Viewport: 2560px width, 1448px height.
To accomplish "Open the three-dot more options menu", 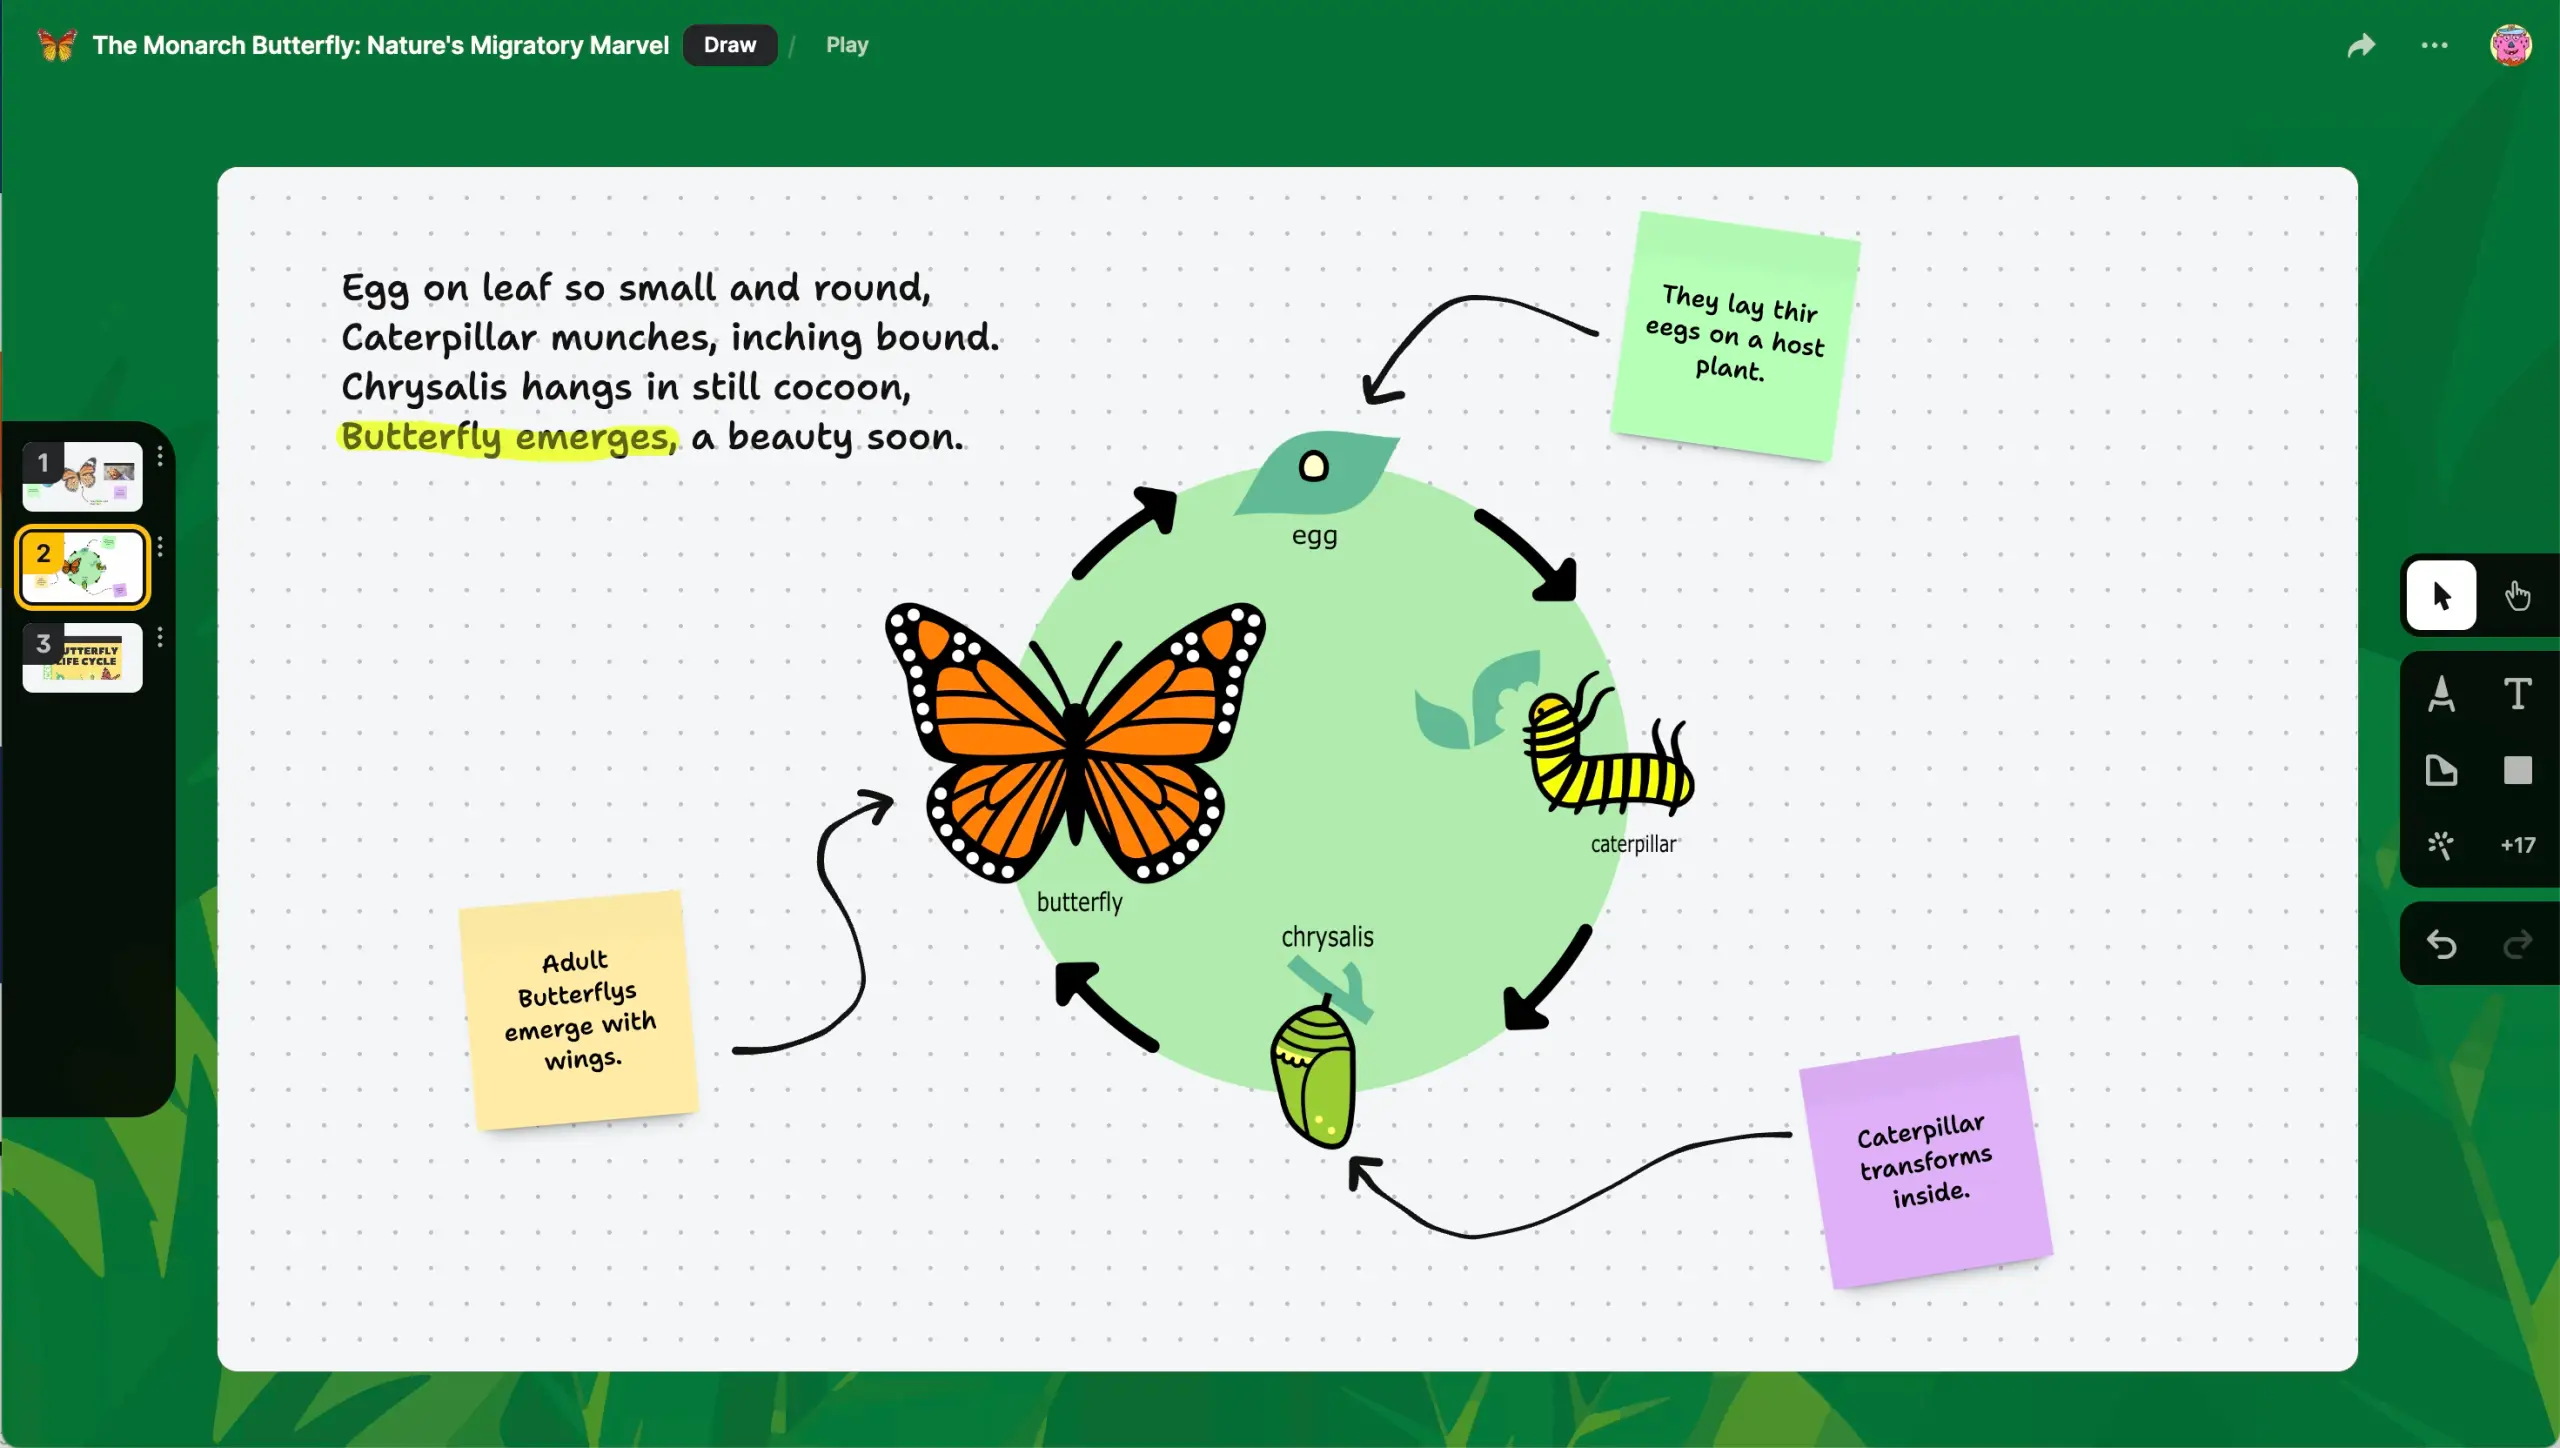I will [2434, 45].
